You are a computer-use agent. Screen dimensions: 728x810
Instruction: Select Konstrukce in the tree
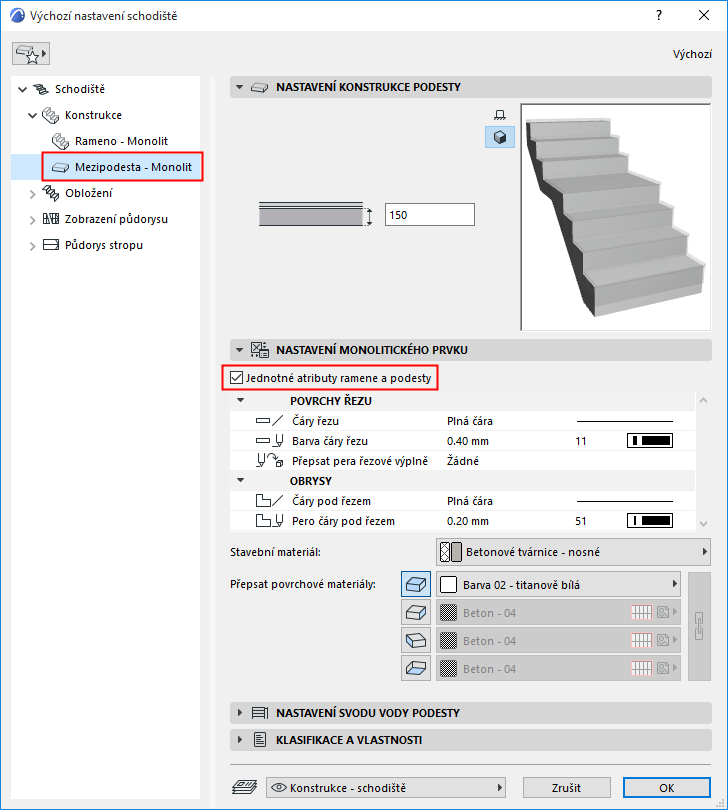click(x=93, y=115)
